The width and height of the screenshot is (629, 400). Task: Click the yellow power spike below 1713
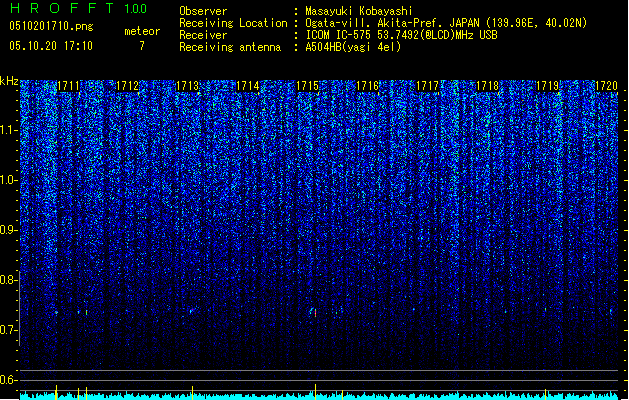pos(193,392)
